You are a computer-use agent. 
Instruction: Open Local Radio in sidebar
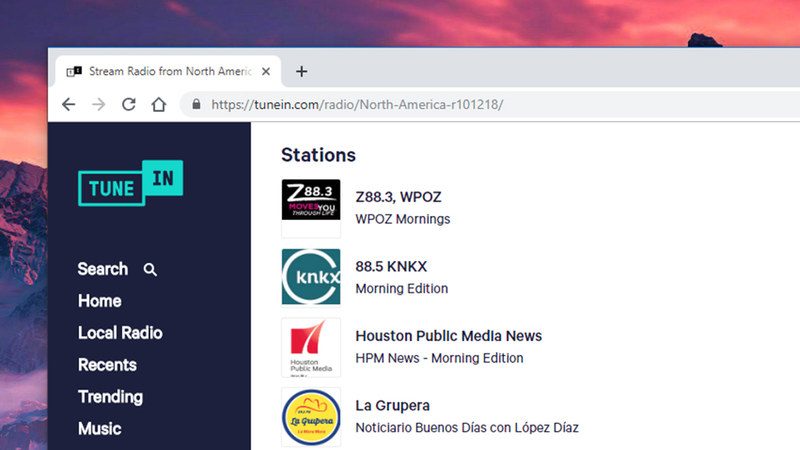[x=120, y=333]
